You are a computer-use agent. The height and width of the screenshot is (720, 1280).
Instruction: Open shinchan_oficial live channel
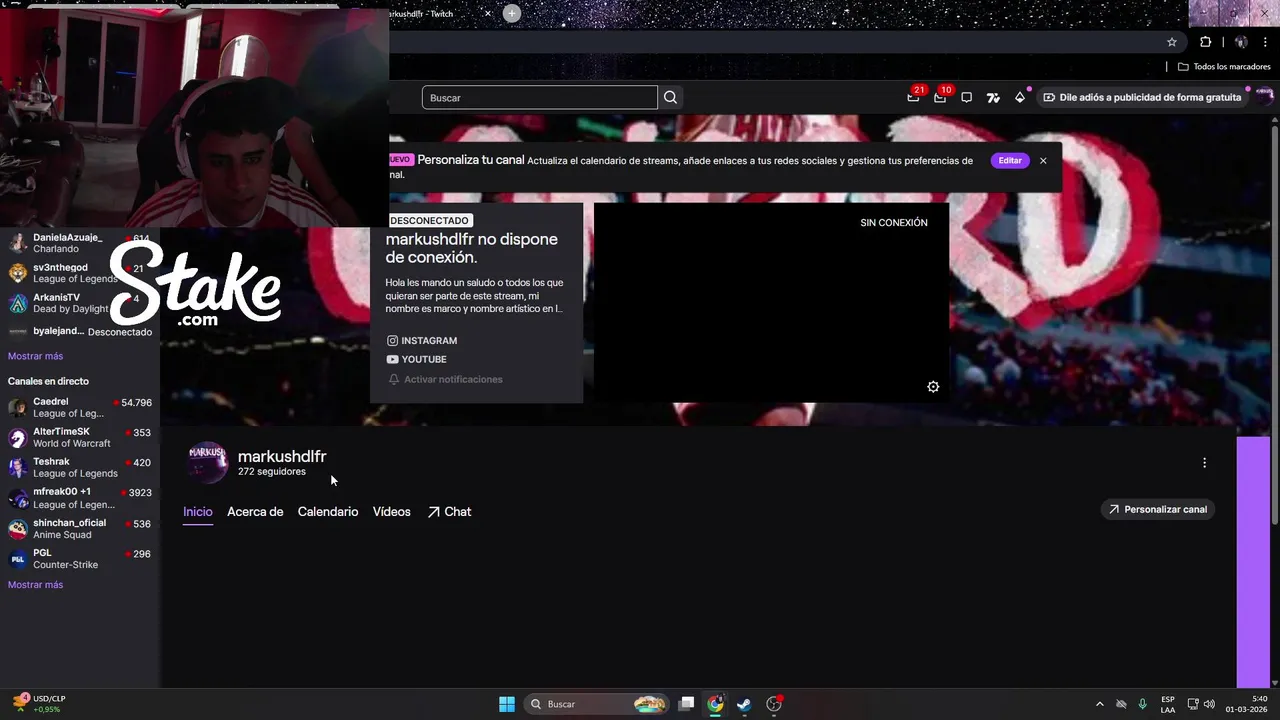coord(80,528)
